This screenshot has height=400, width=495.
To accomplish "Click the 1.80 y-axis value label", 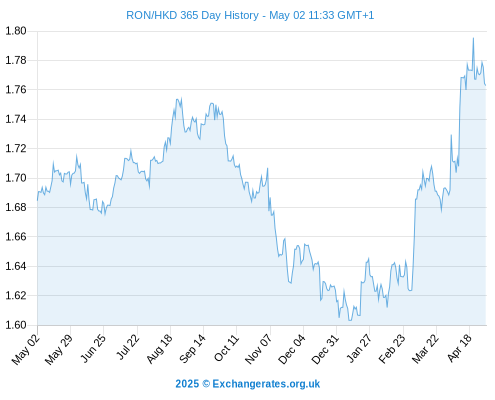I will pos(16,31).
